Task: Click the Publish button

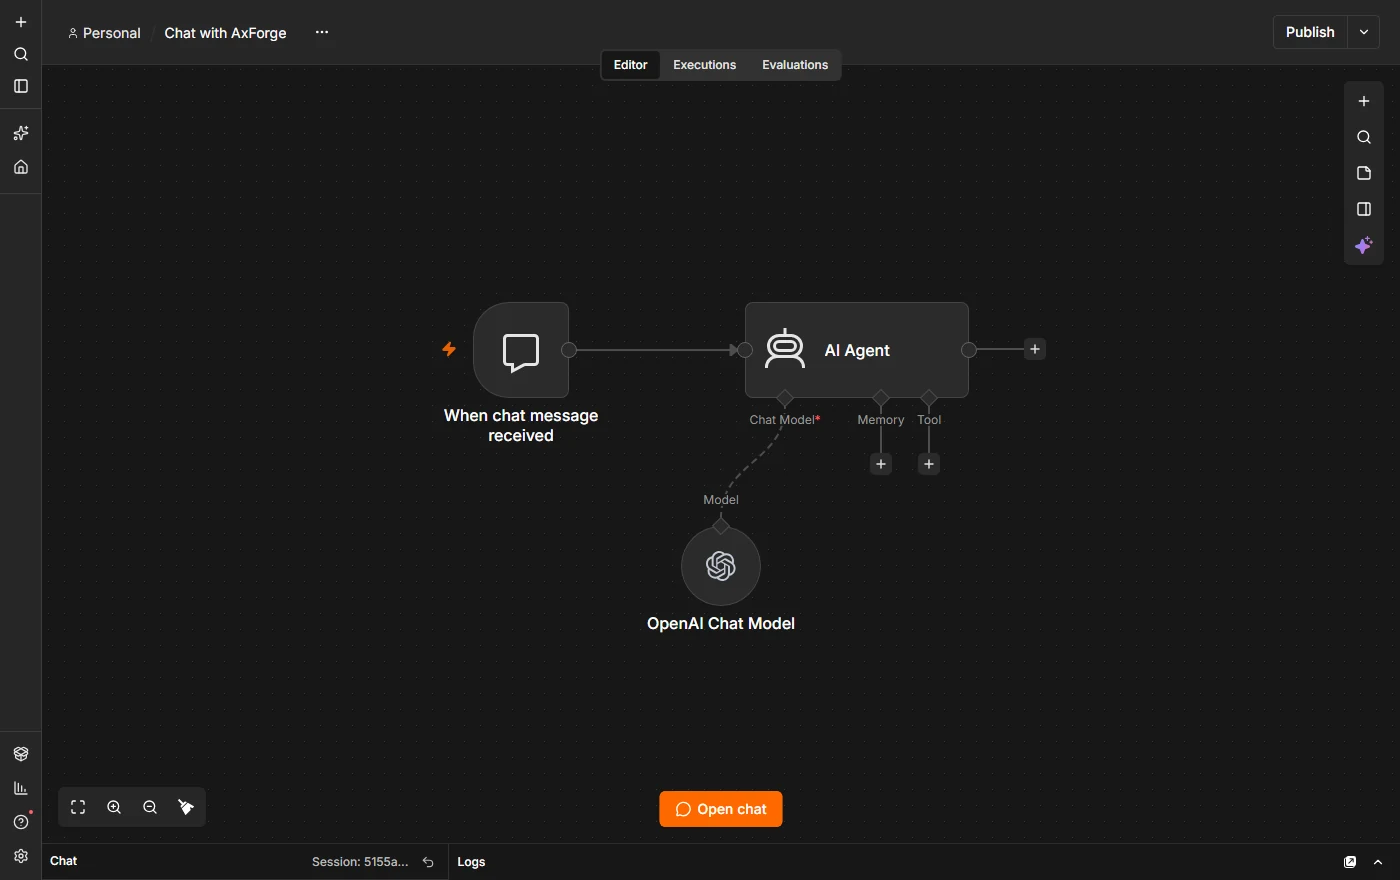Action: [1310, 32]
